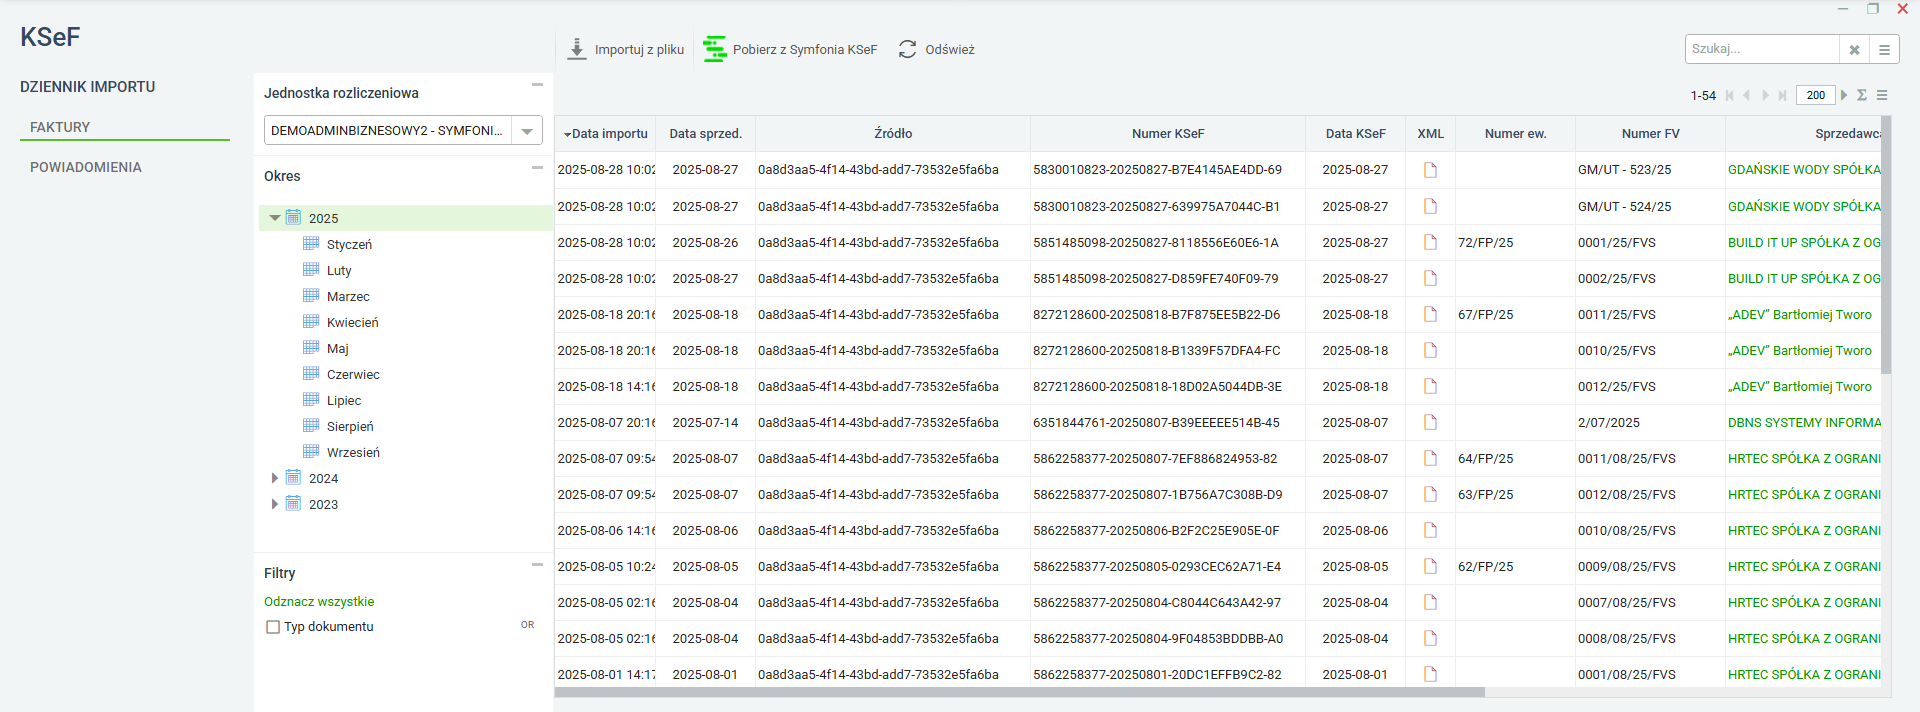This screenshot has height=712, width=1920.
Task: Collapse the Filtry panel
Action: 537,565
